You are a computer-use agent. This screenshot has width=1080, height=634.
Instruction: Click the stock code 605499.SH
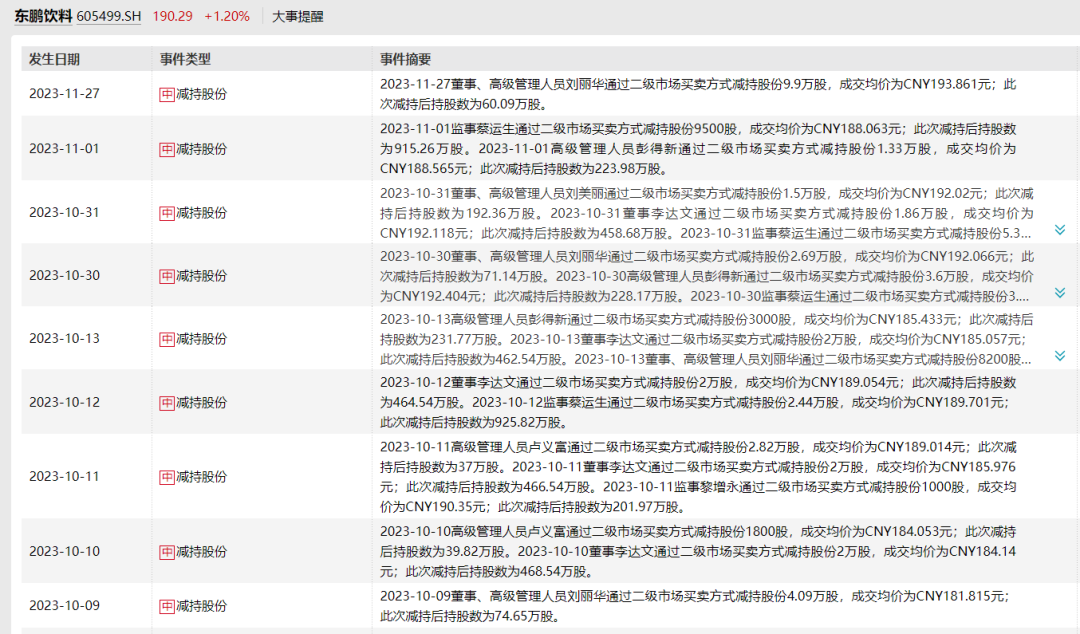point(109,16)
